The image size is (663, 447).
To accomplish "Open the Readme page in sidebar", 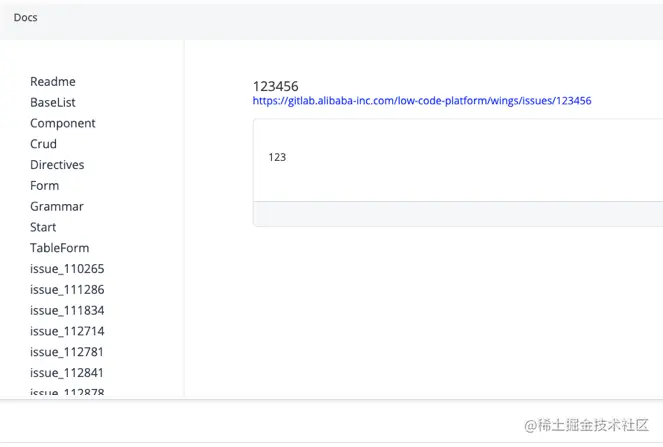I will click(53, 82).
